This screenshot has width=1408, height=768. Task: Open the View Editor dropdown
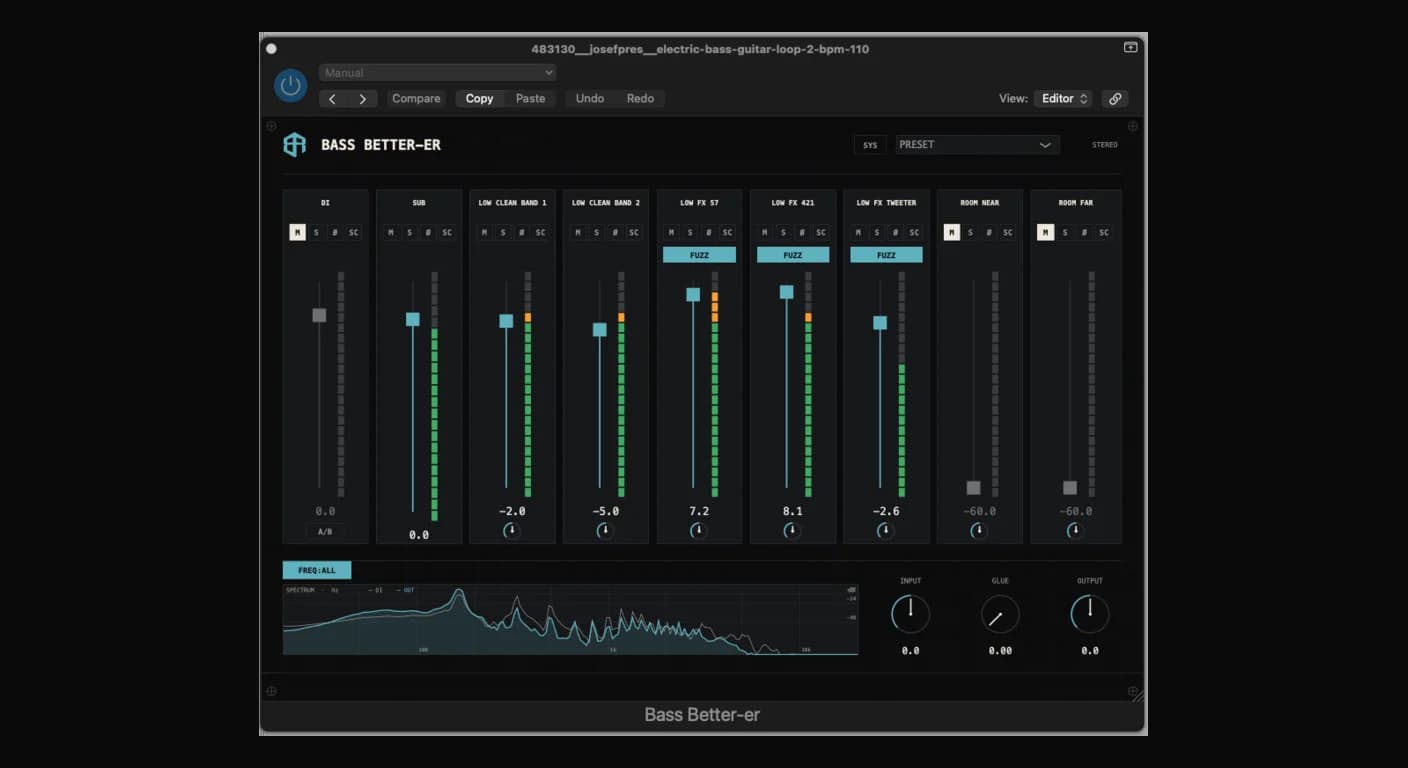1064,99
